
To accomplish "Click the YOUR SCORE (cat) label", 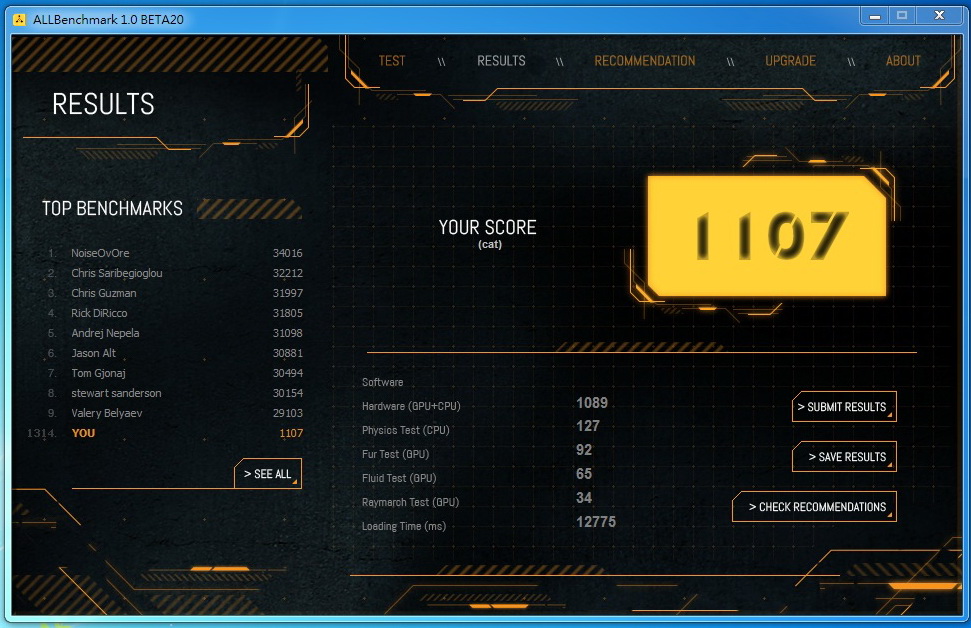I will point(488,233).
